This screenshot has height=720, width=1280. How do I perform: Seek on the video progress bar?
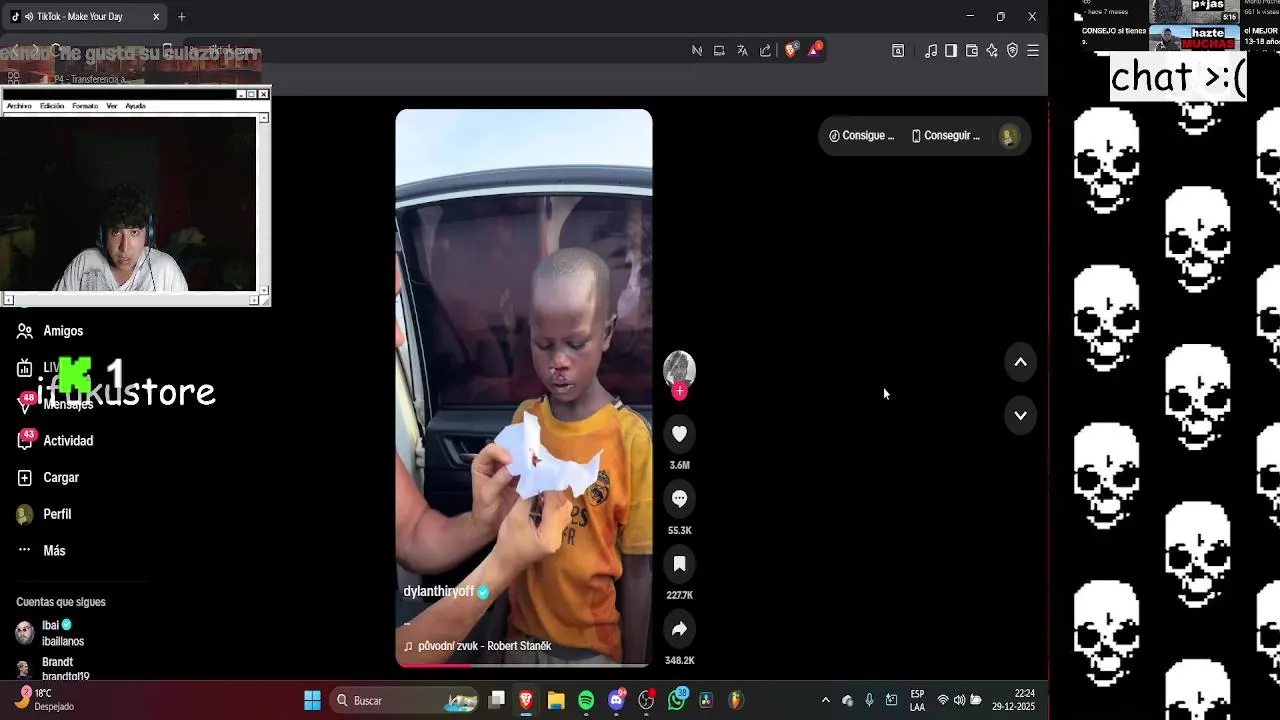click(523, 664)
